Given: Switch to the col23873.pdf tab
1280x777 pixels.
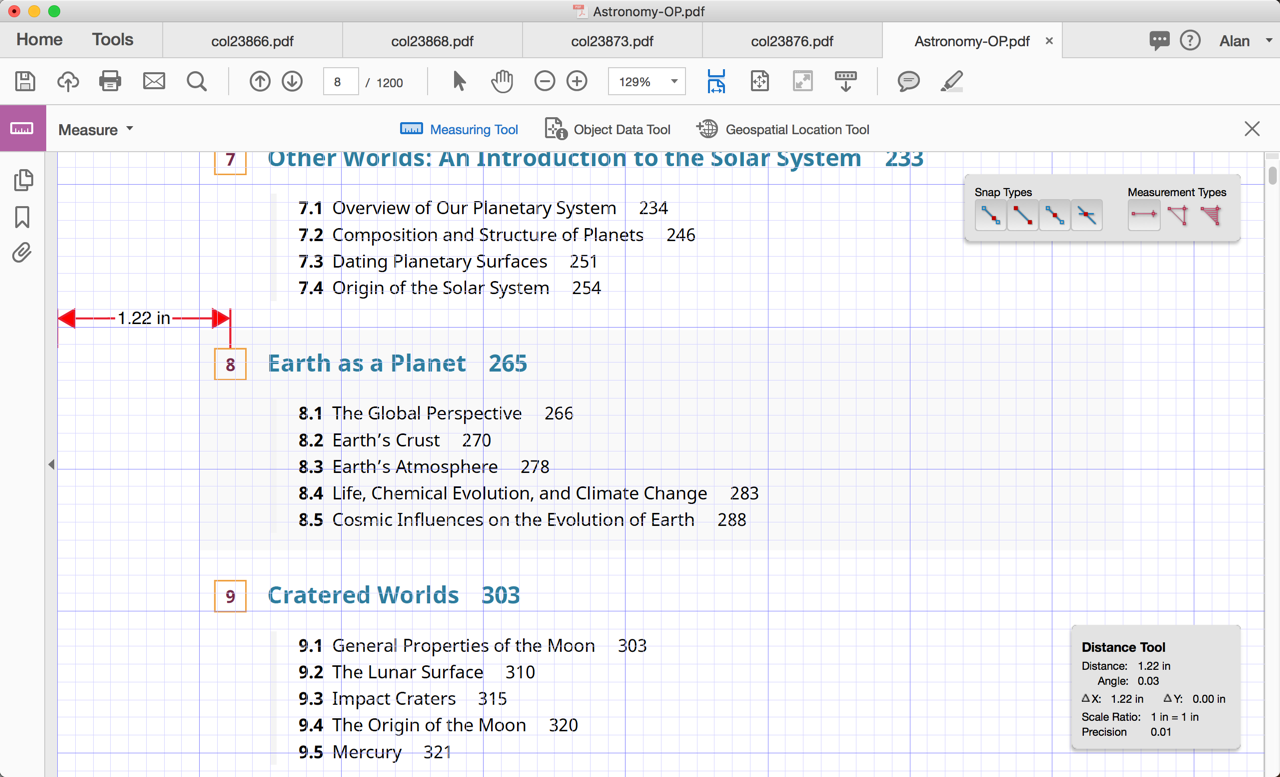Looking at the screenshot, I should tap(612, 40).
